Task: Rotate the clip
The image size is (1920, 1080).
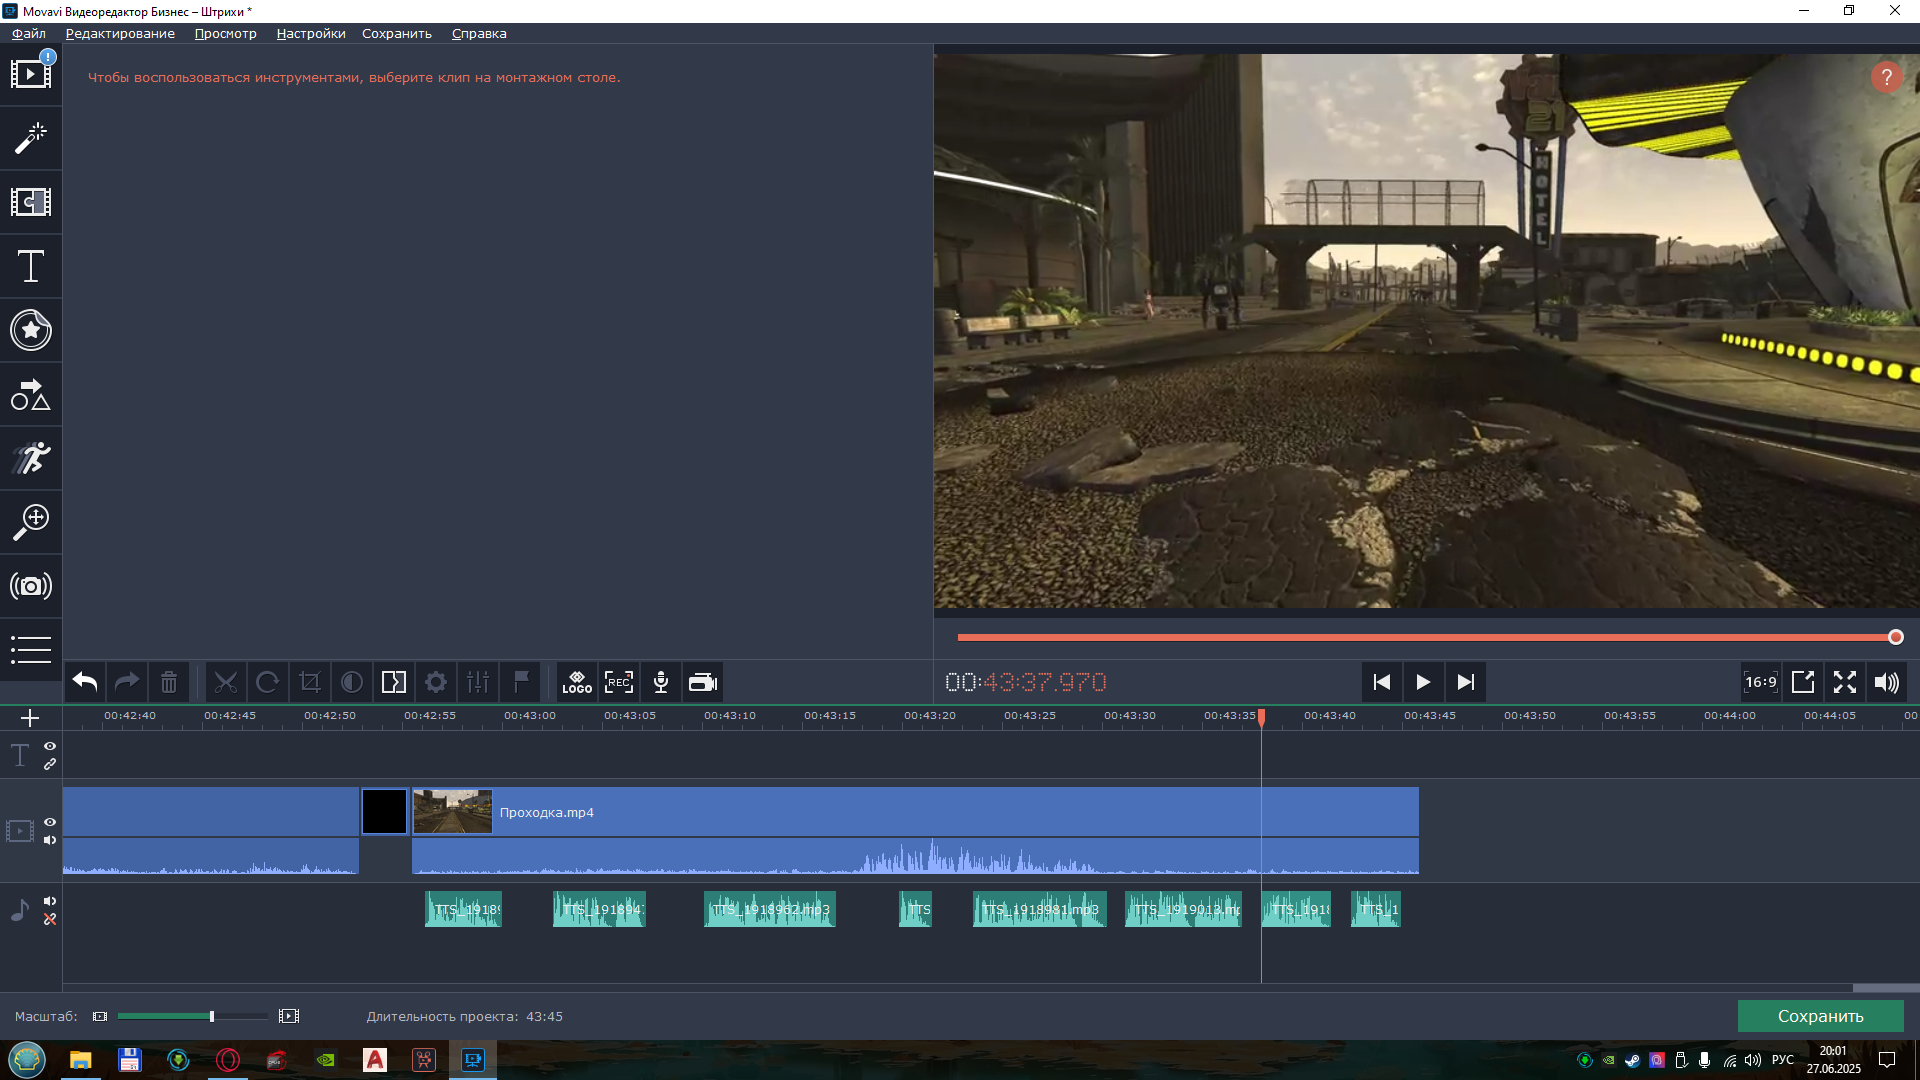Action: pos(268,682)
